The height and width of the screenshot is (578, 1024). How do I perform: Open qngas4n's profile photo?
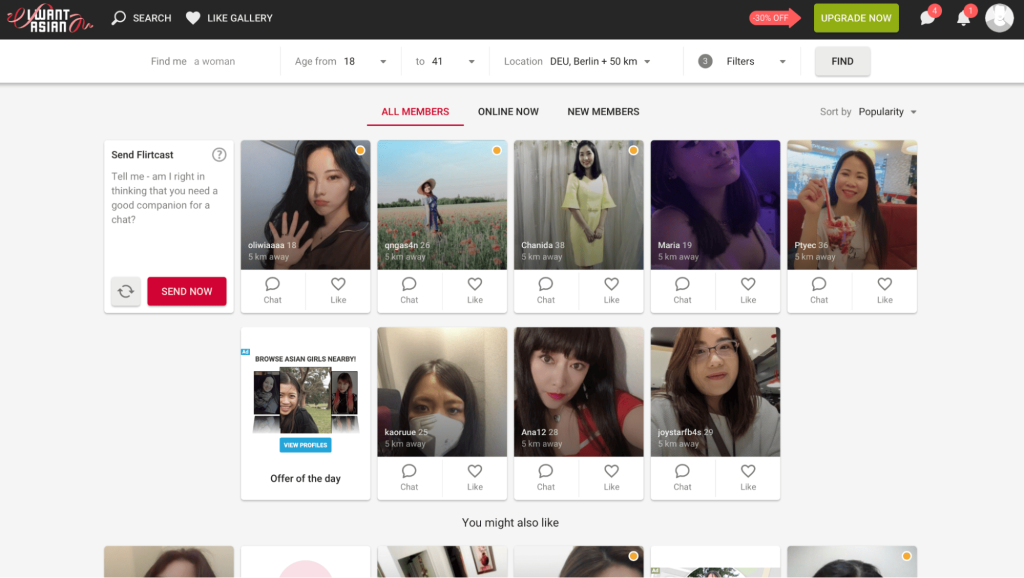(442, 204)
